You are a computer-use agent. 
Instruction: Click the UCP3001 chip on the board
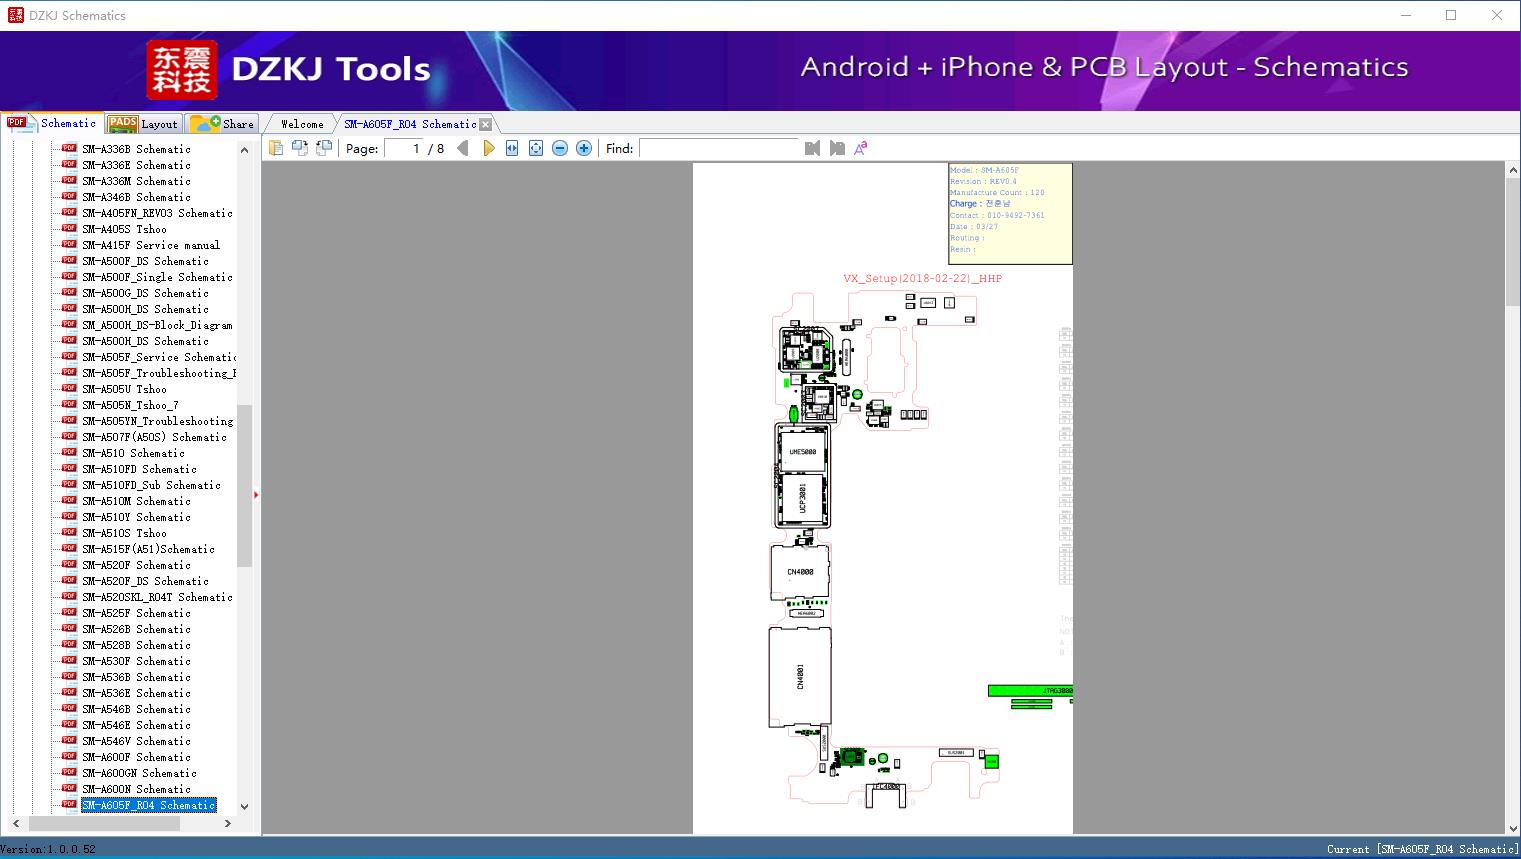coord(802,497)
